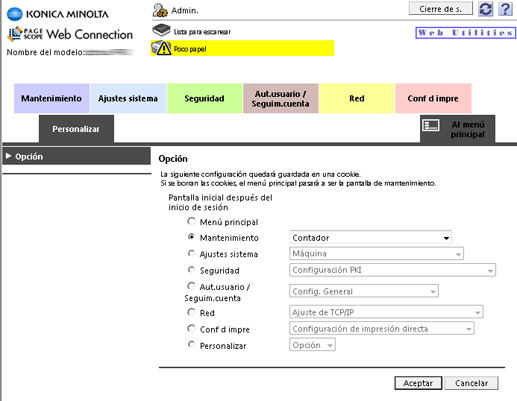
Task: Click the PageScope Web Connection logo
Action: [70, 34]
